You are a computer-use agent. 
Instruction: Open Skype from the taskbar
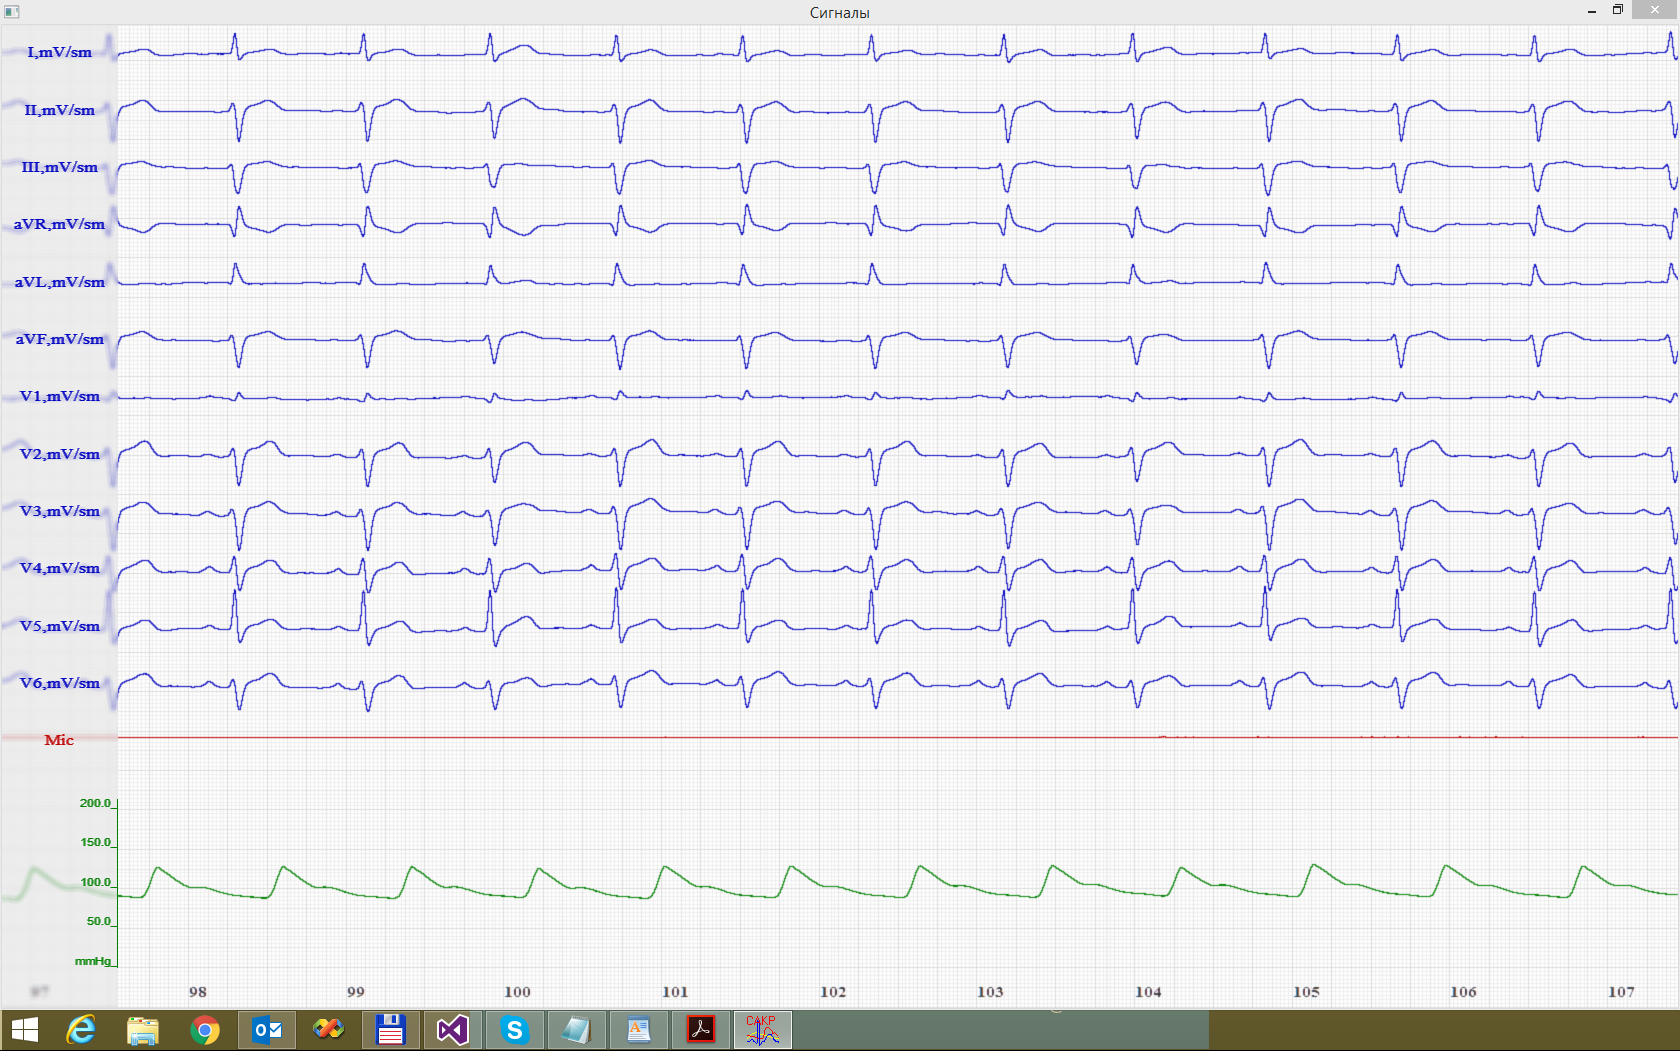coord(514,1030)
